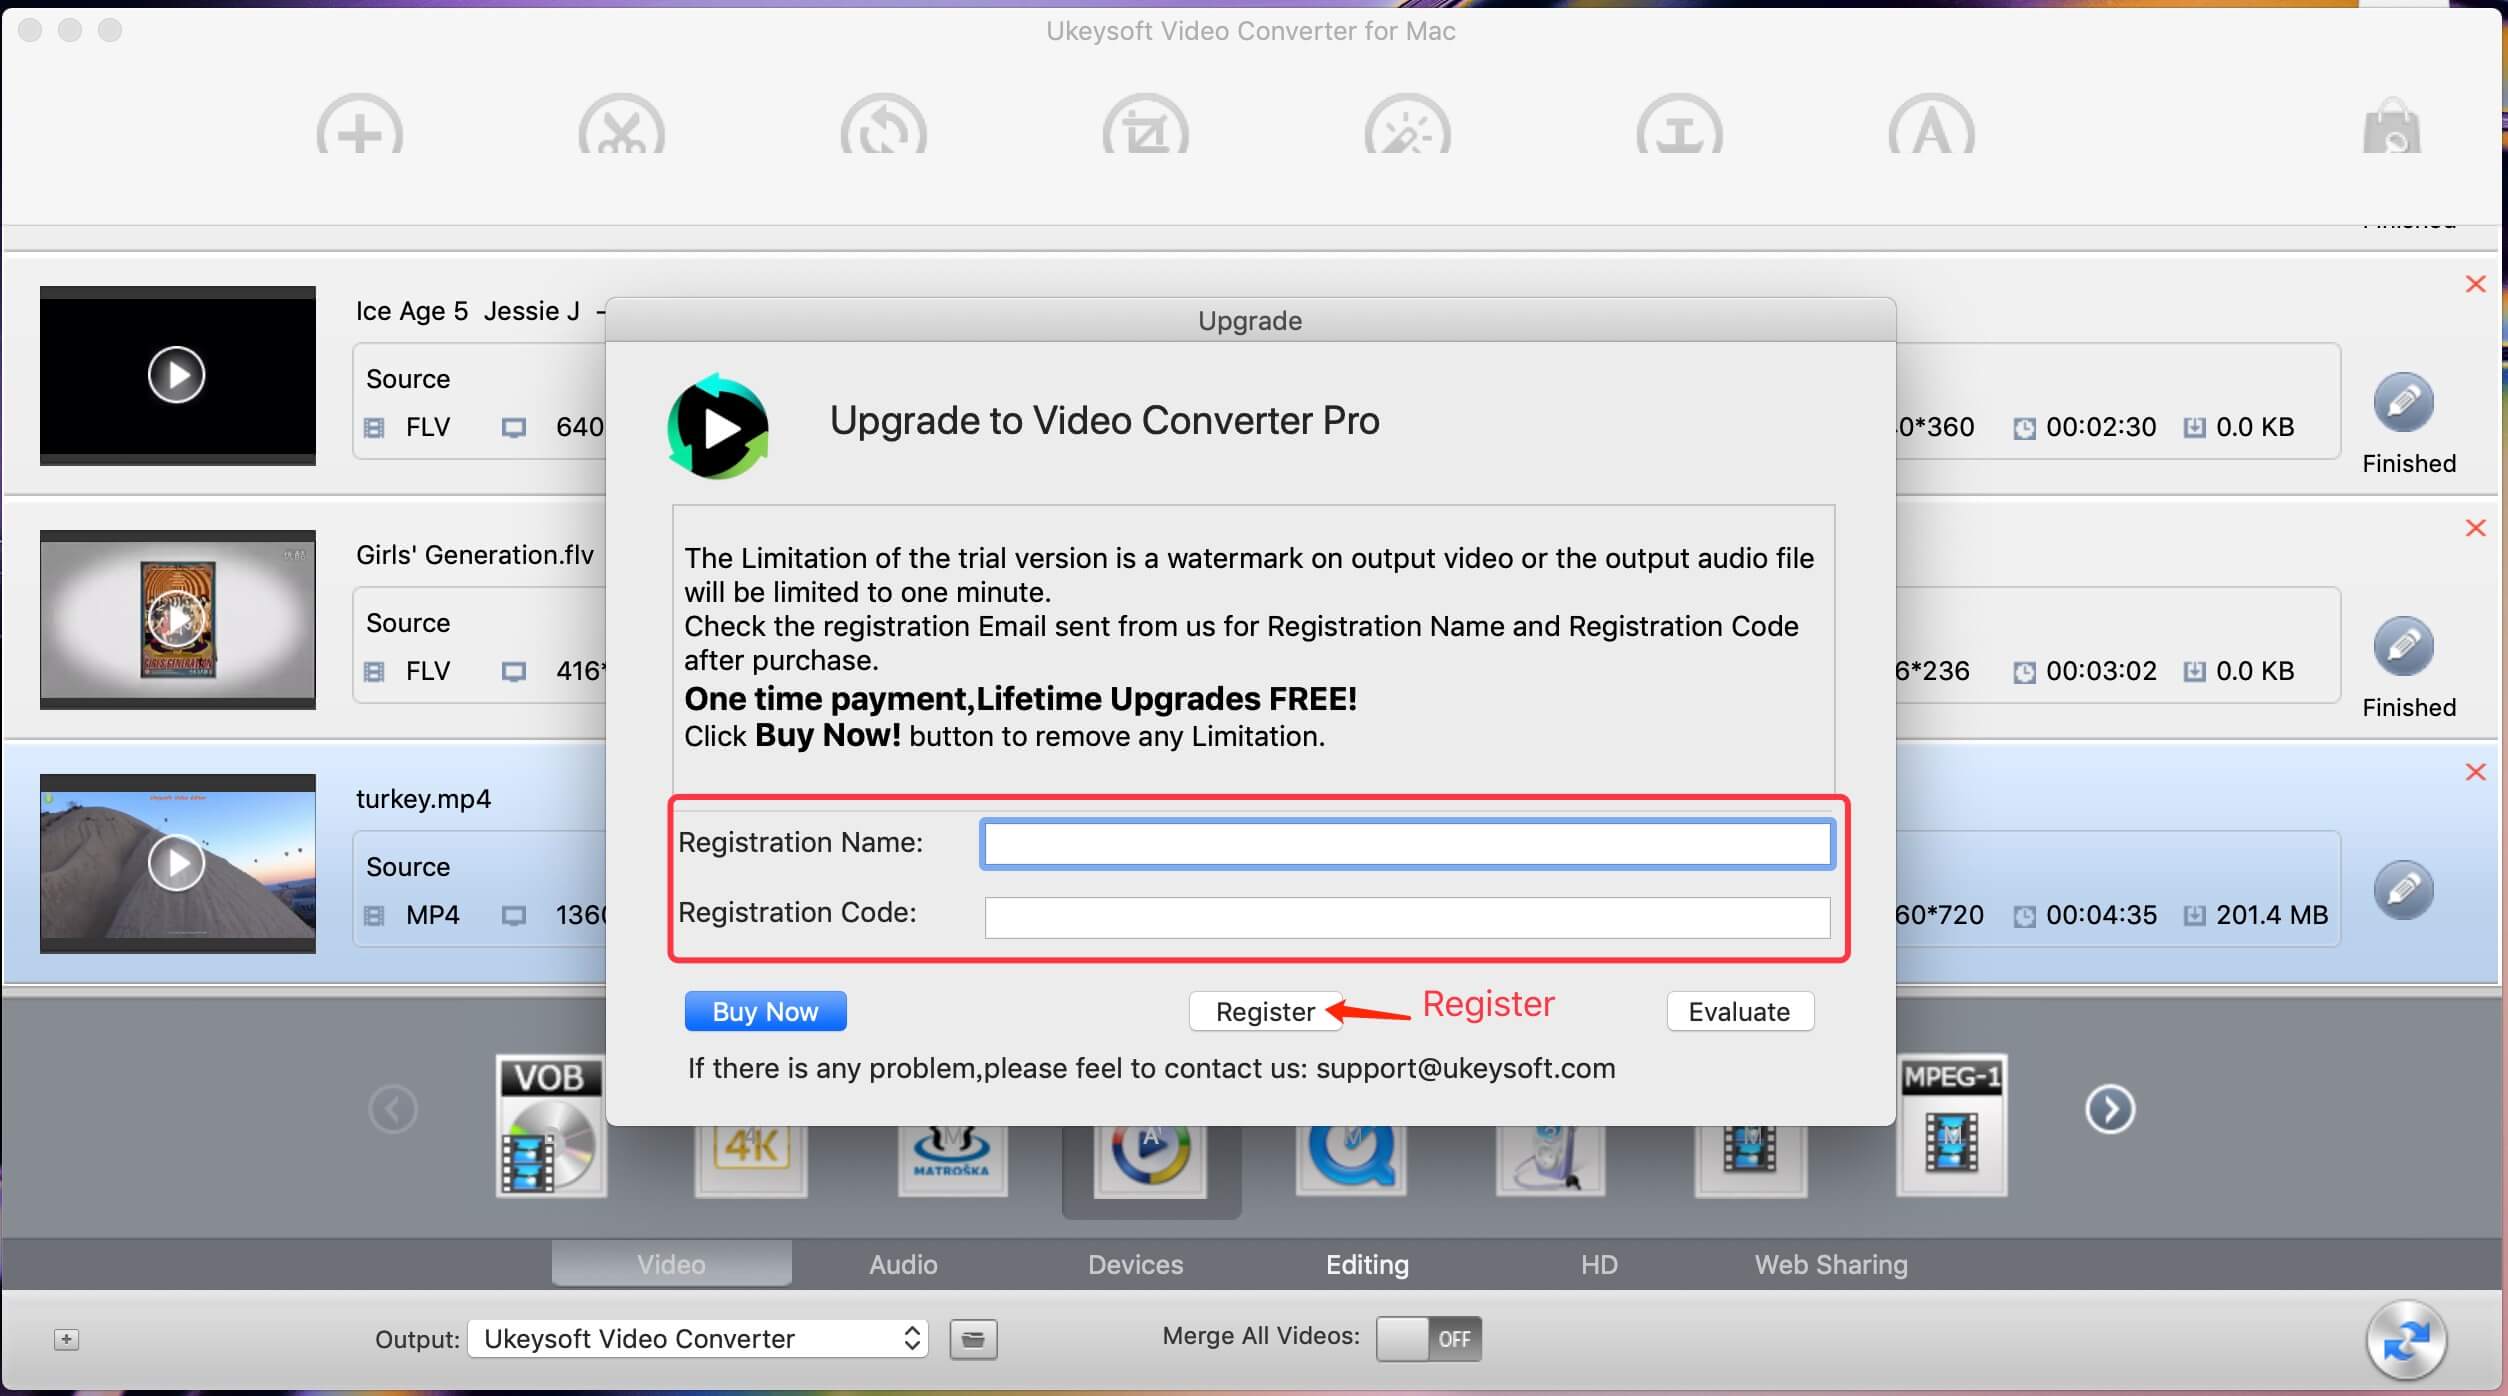Click the Buy Now button
Image resolution: width=2508 pixels, height=1396 pixels.
pyautogui.click(x=765, y=1011)
